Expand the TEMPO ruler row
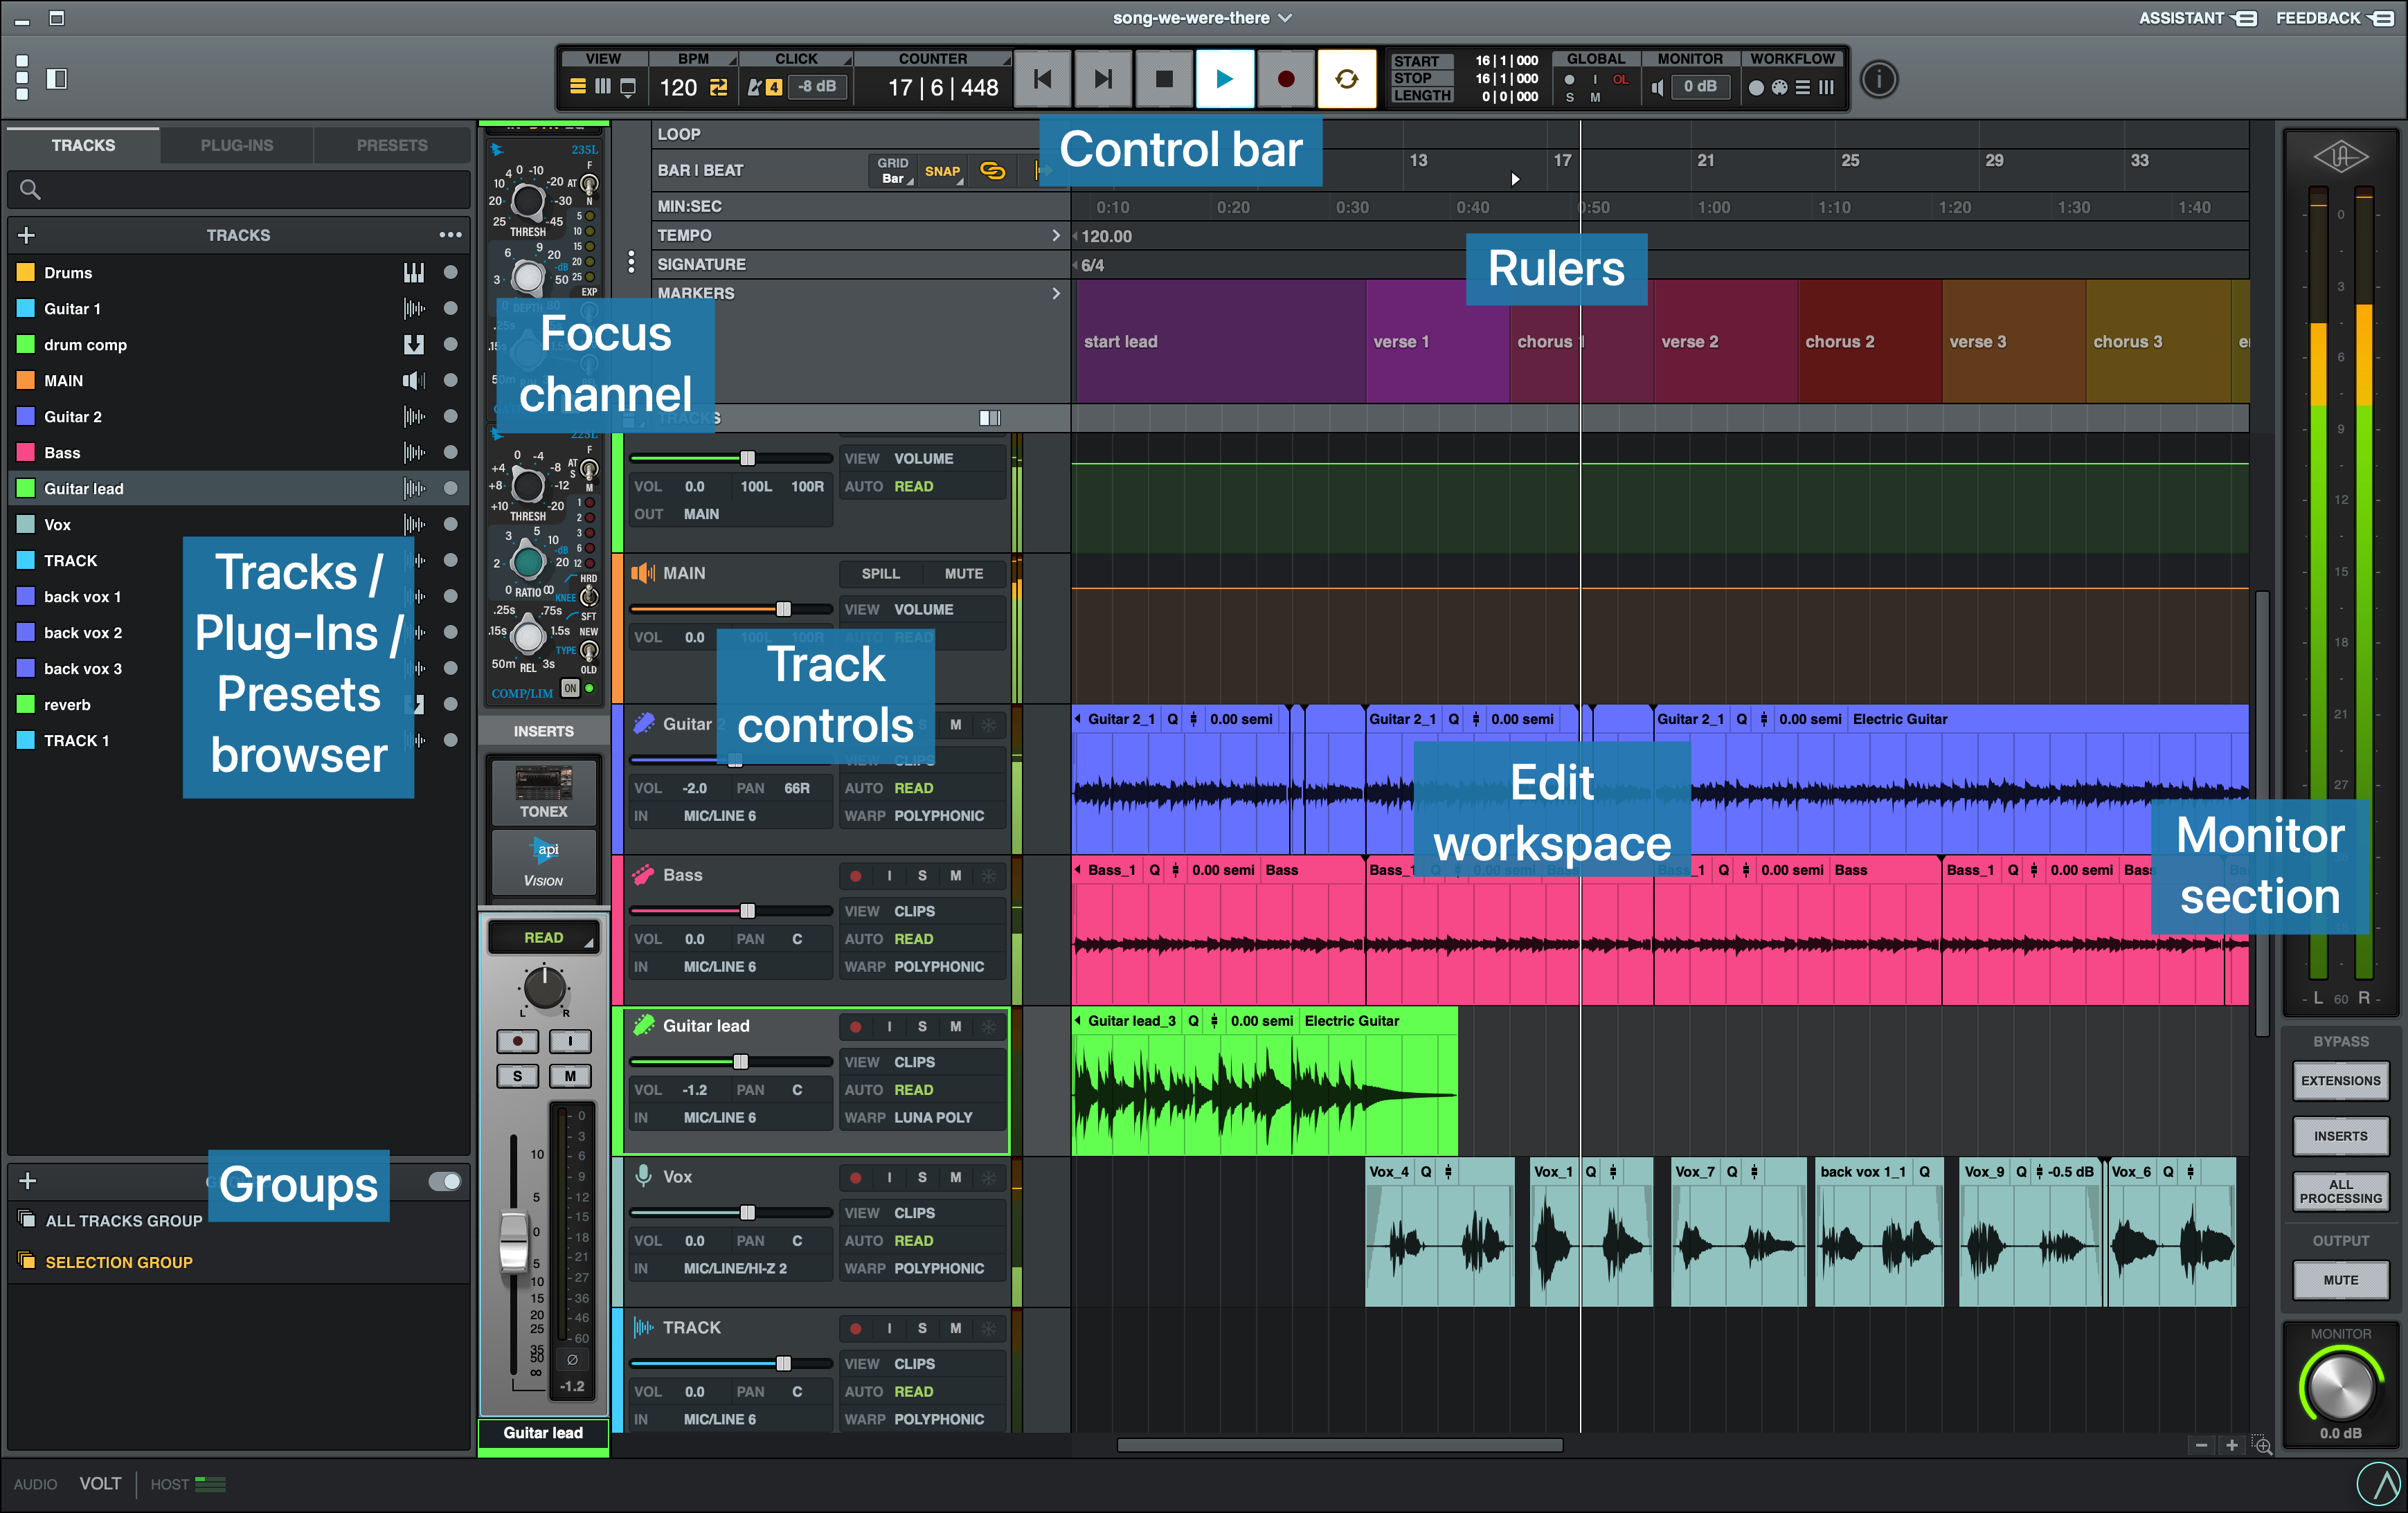 1056,235
